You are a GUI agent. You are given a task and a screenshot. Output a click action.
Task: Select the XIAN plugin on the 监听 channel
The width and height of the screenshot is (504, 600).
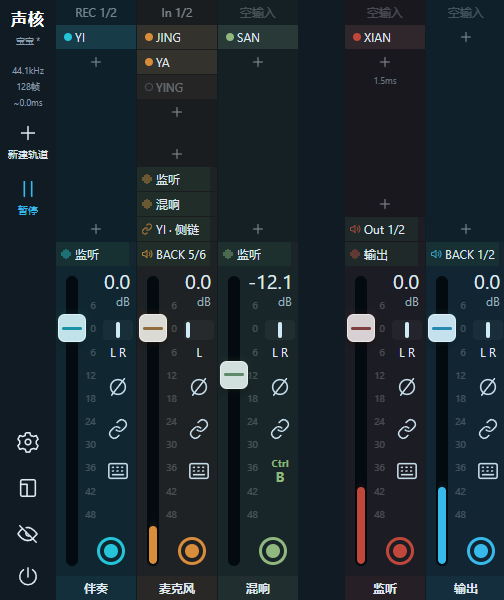click(385, 37)
